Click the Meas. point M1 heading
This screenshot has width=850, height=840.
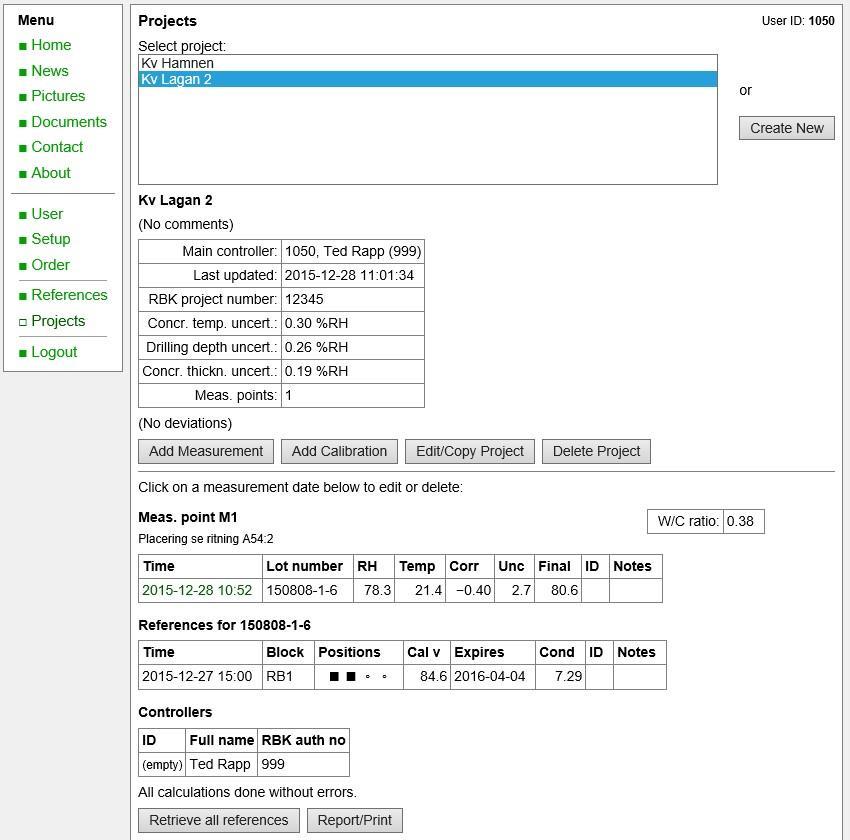pyautogui.click(x=188, y=517)
